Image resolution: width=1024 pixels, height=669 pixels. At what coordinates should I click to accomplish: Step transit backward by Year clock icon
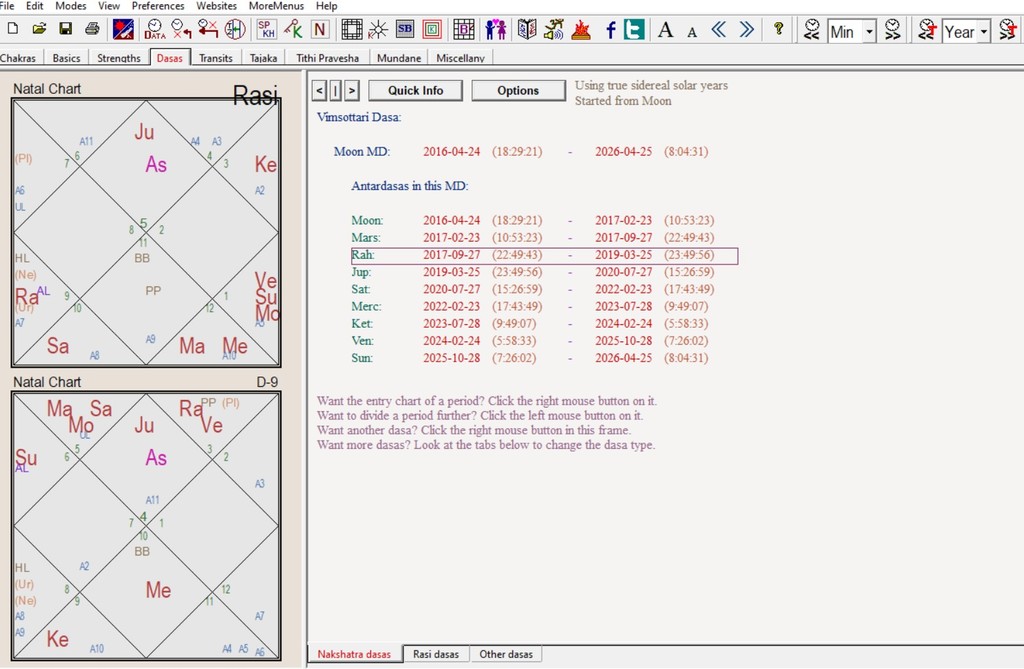926,29
